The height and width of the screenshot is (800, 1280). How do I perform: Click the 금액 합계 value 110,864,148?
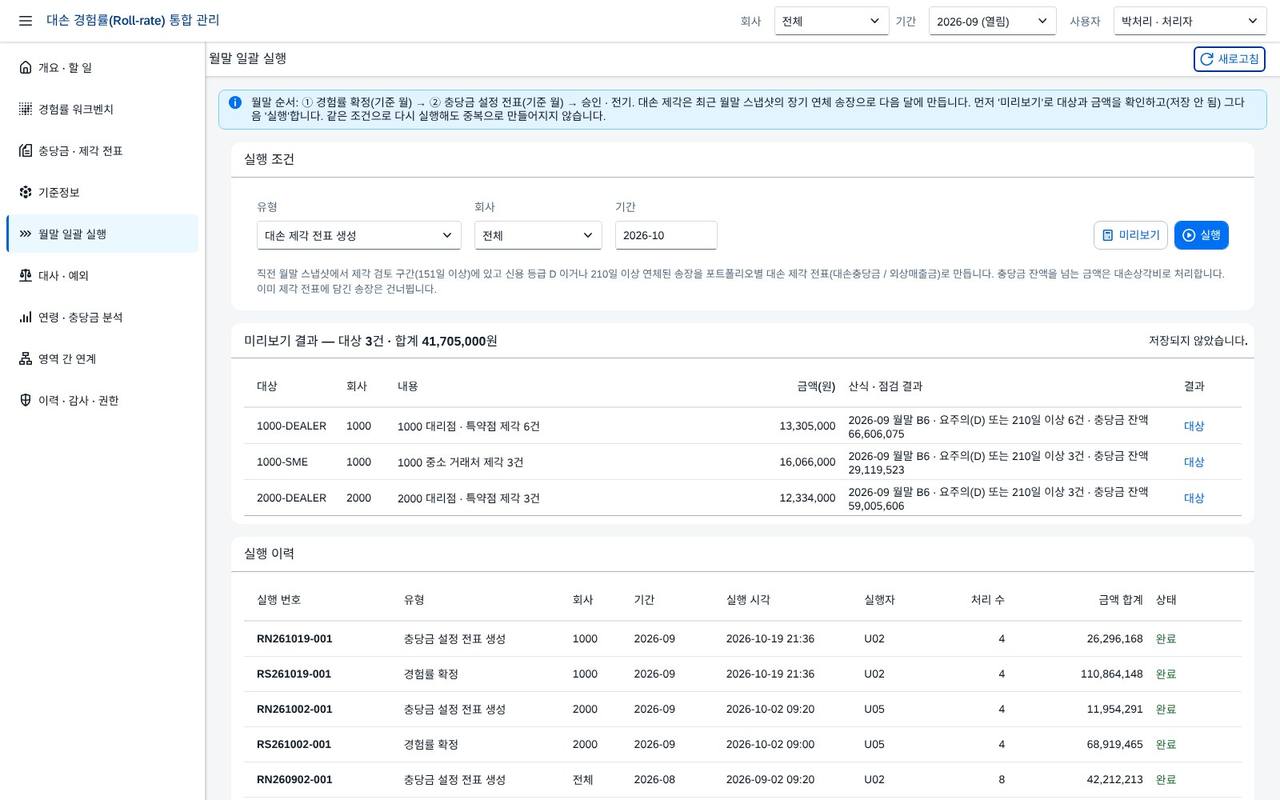point(1111,674)
